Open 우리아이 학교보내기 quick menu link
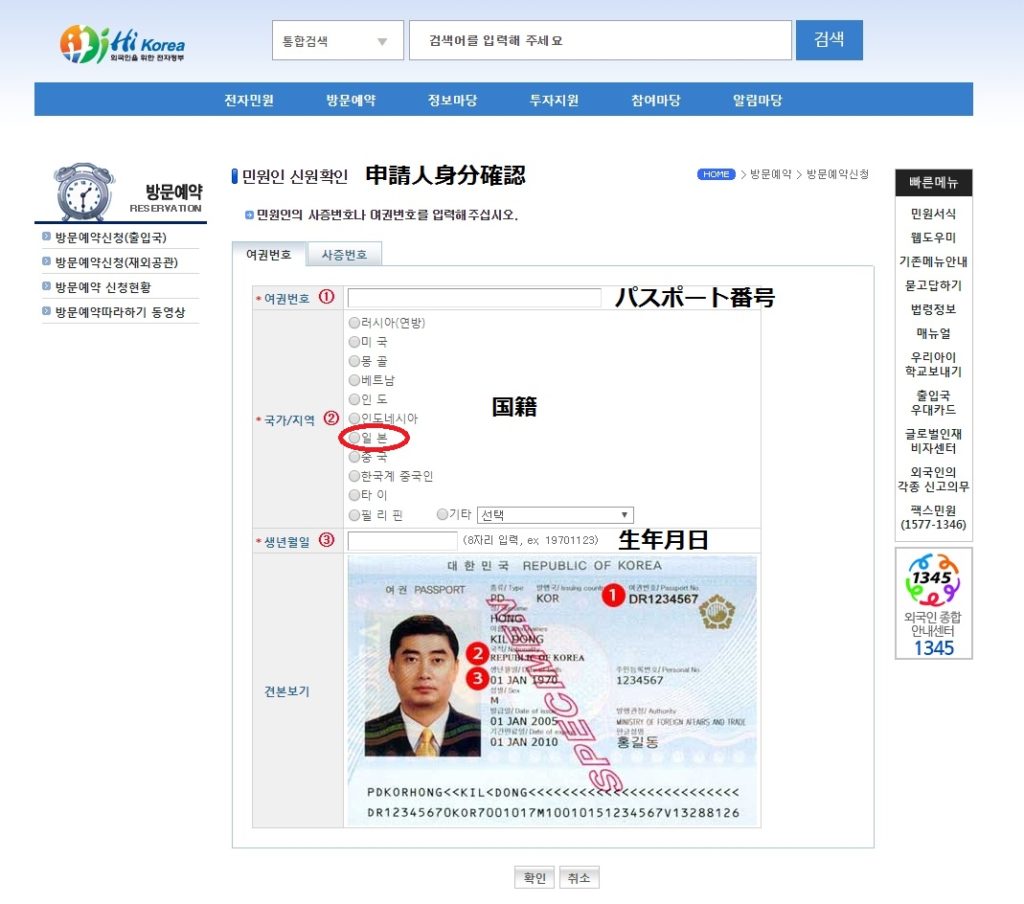This screenshot has height=904, width=1024. [x=933, y=364]
